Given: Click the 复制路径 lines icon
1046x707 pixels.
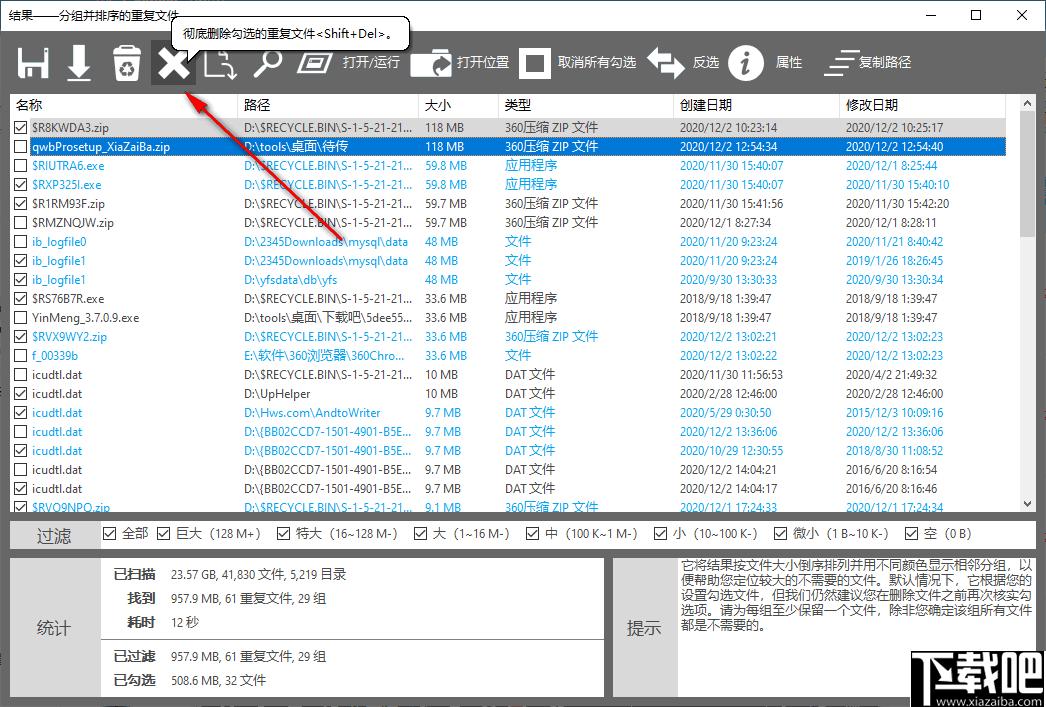Looking at the screenshot, I should click(x=841, y=63).
